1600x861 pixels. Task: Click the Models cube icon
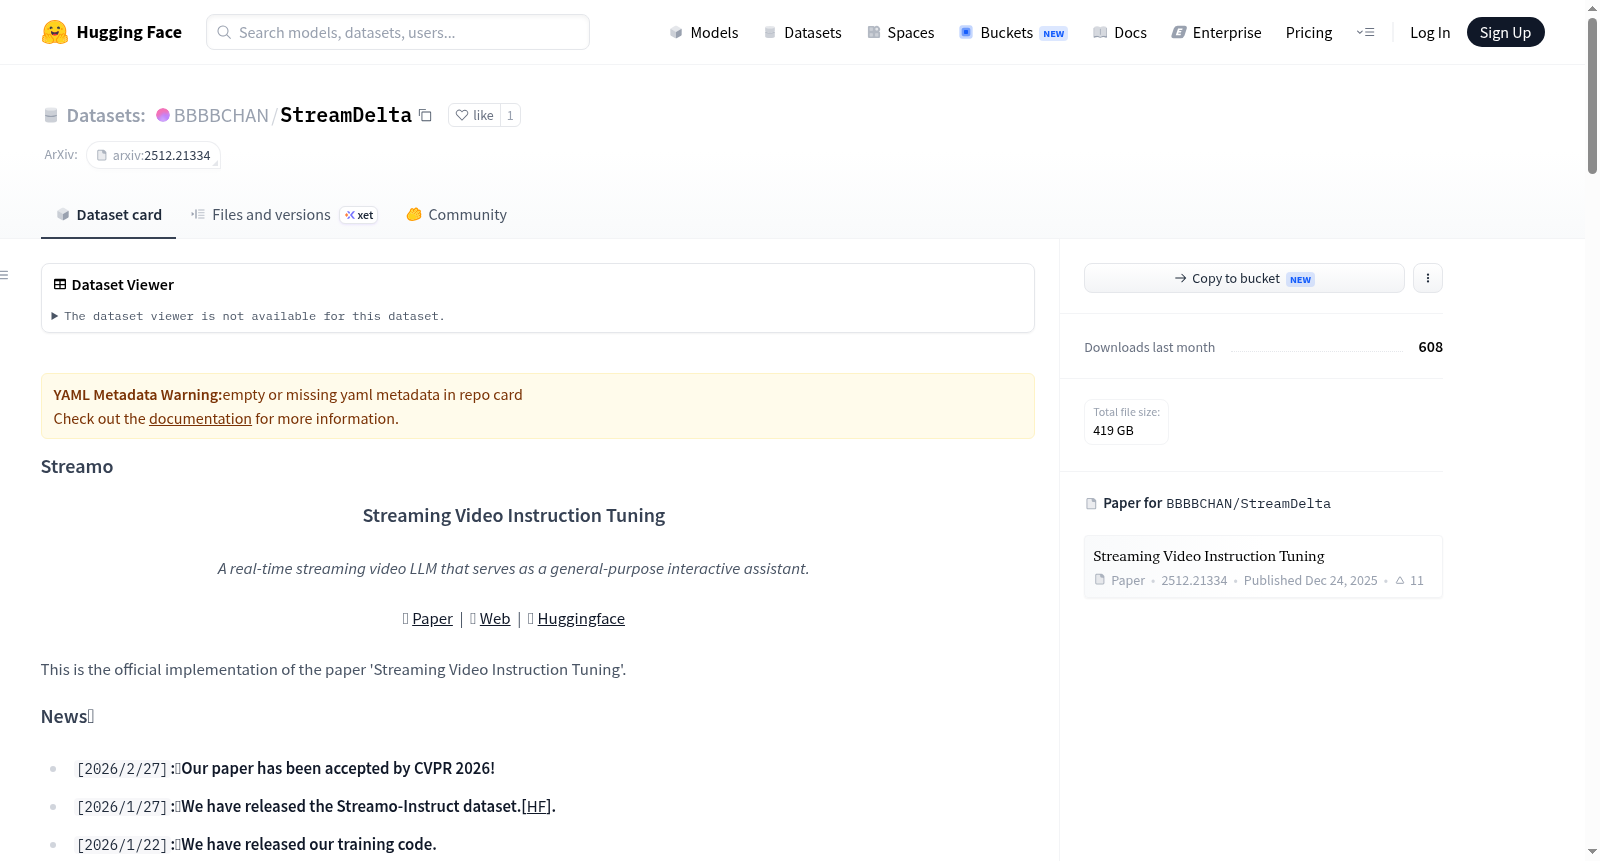pyautogui.click(x=676, y=32)
